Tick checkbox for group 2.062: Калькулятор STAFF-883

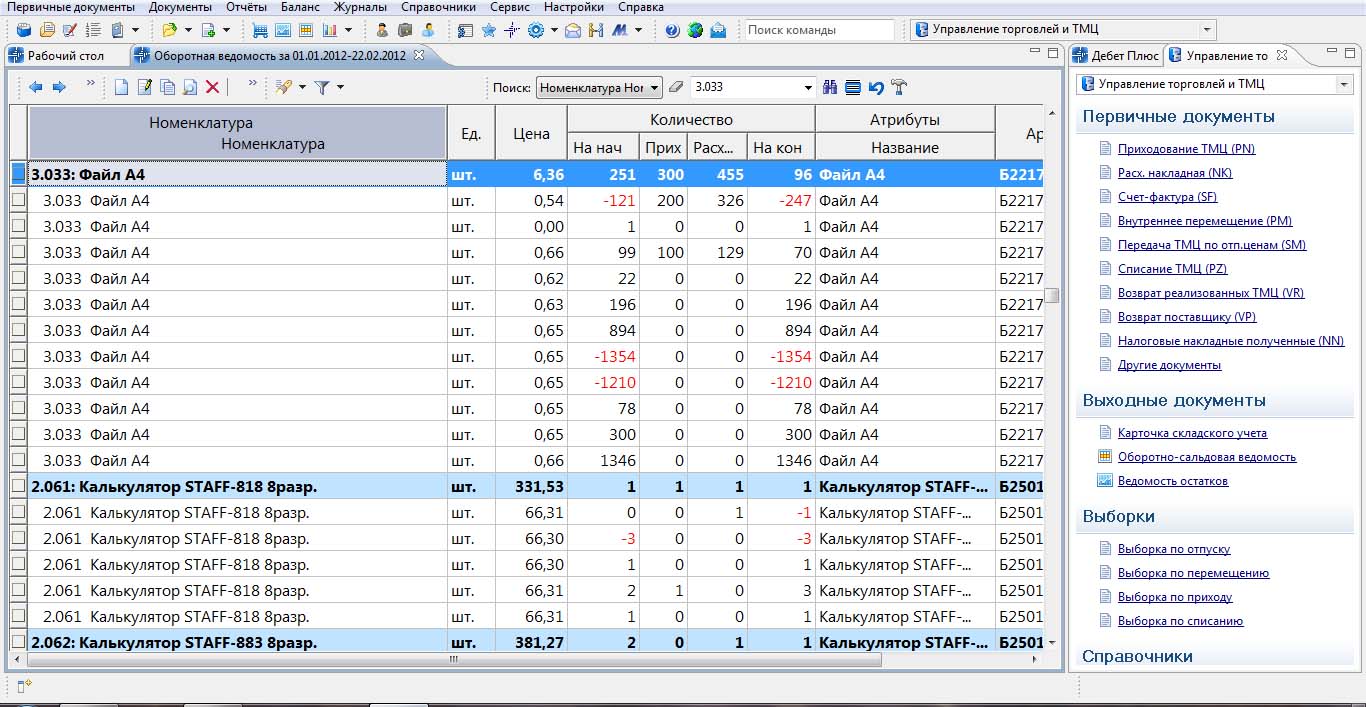click(18, 641)
